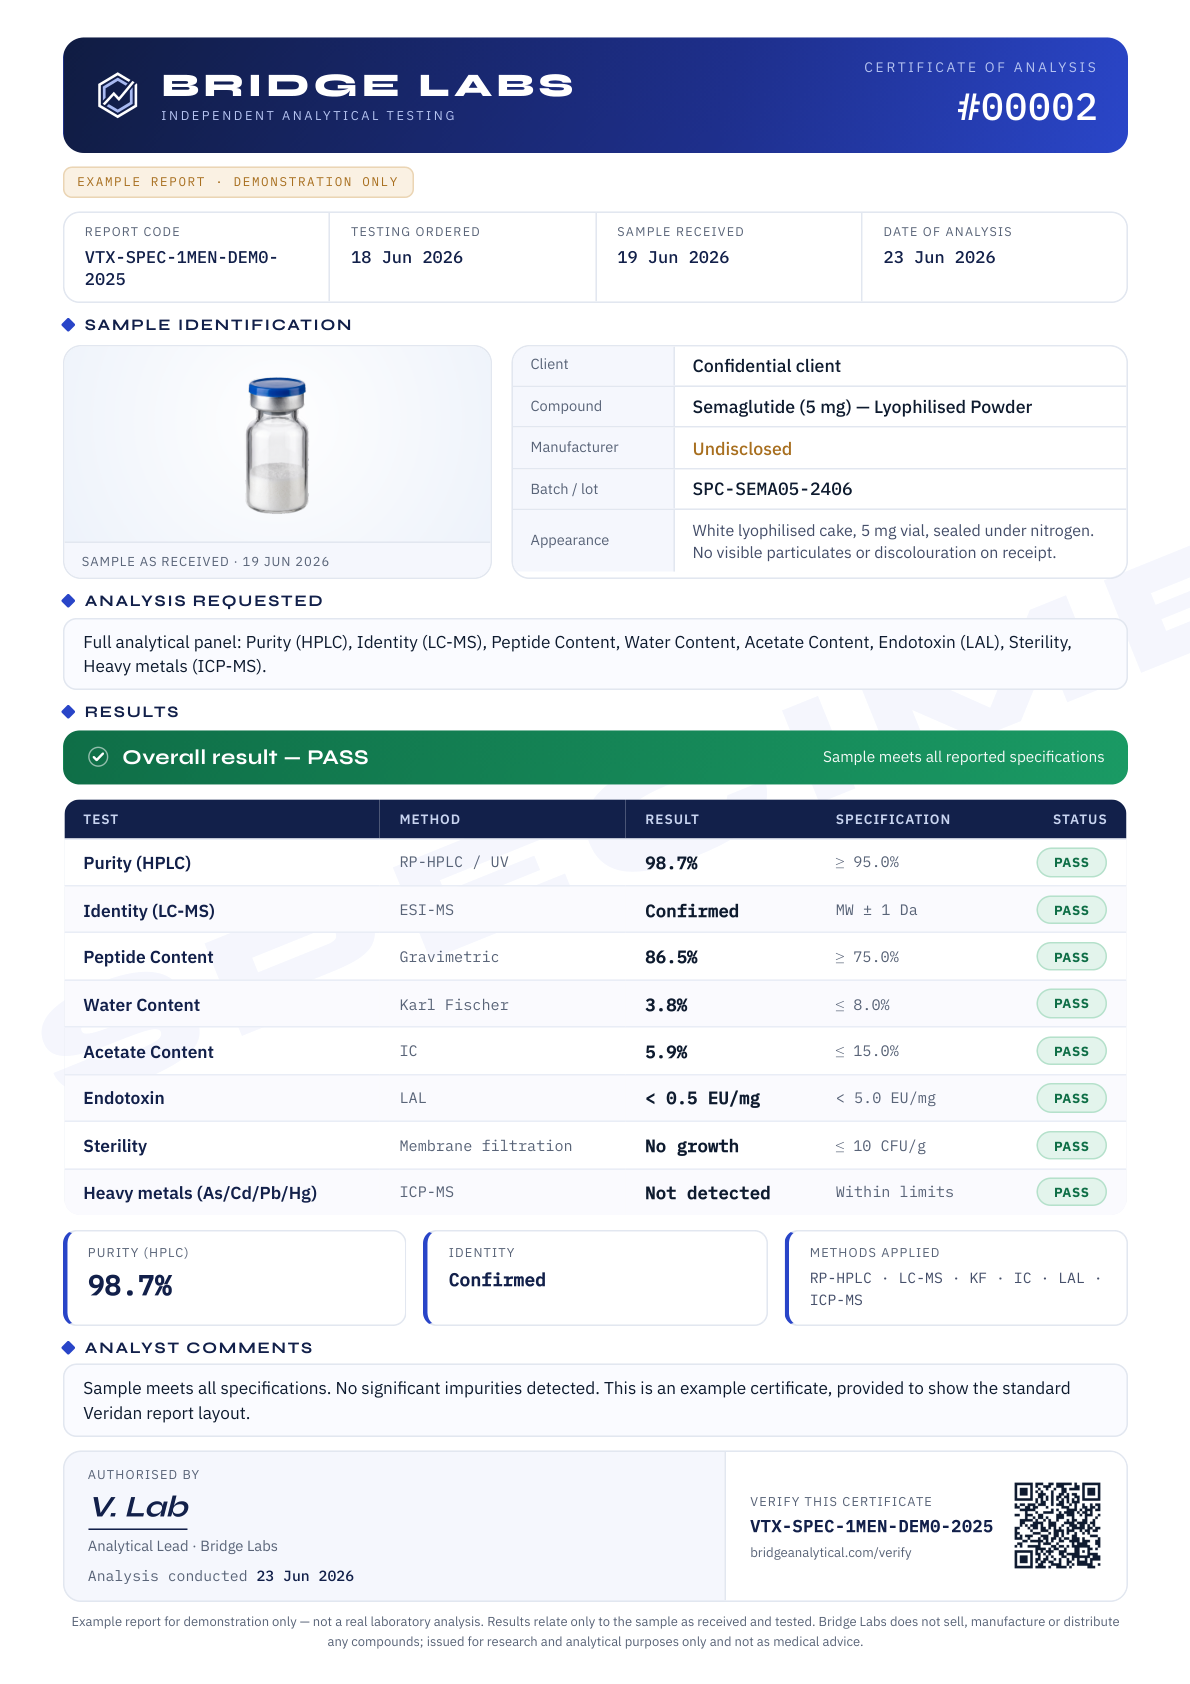Viewport: 1190px width, 1684px height.
Task: Click the blue diamond beside Analysis Requested
Action: [69, 601]
